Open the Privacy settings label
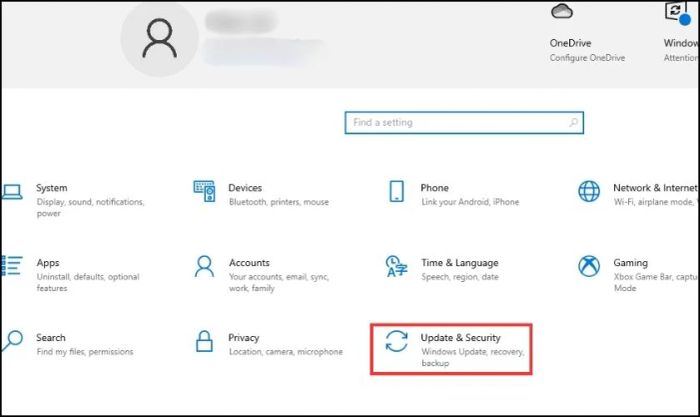Viewport: 700px width, 417px height. (244, 338)
